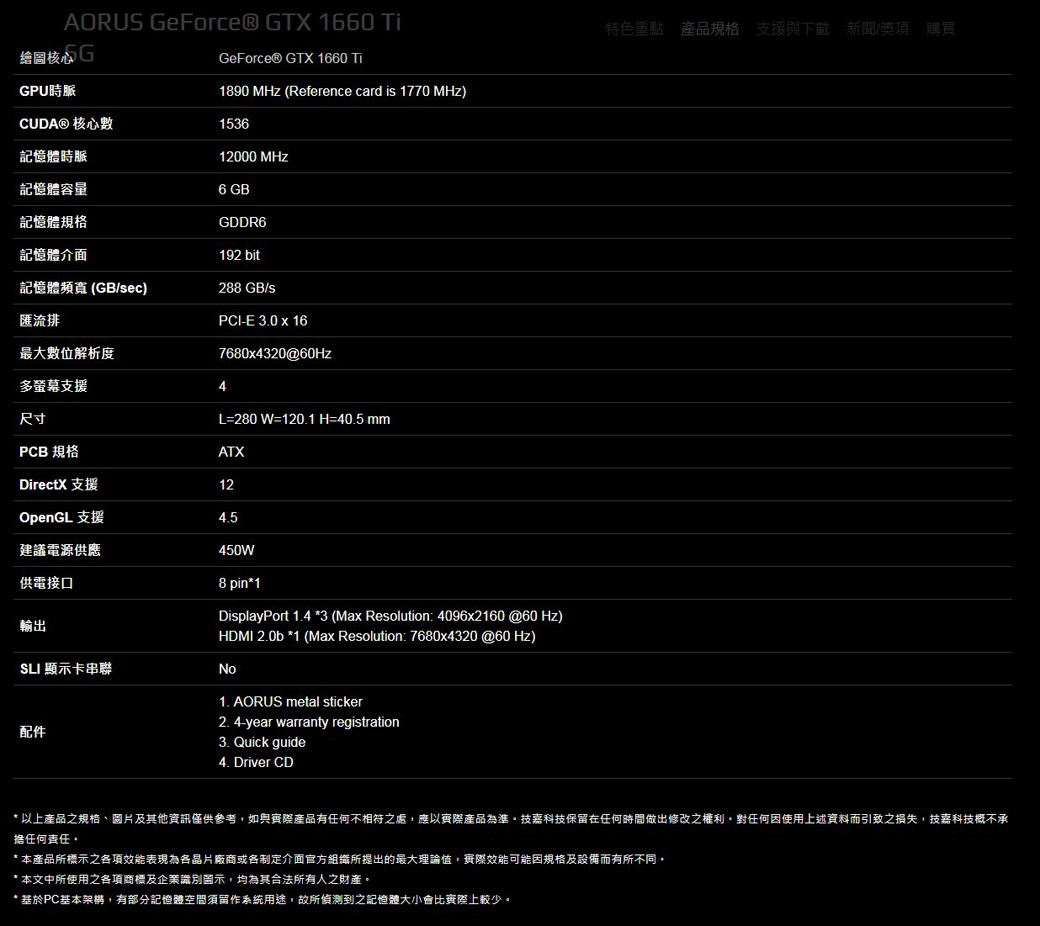Screen dimensions: 1040x926
Task: Click the PCI-E 3.0 x 16 bus value
Action: [x=263, y=321]
